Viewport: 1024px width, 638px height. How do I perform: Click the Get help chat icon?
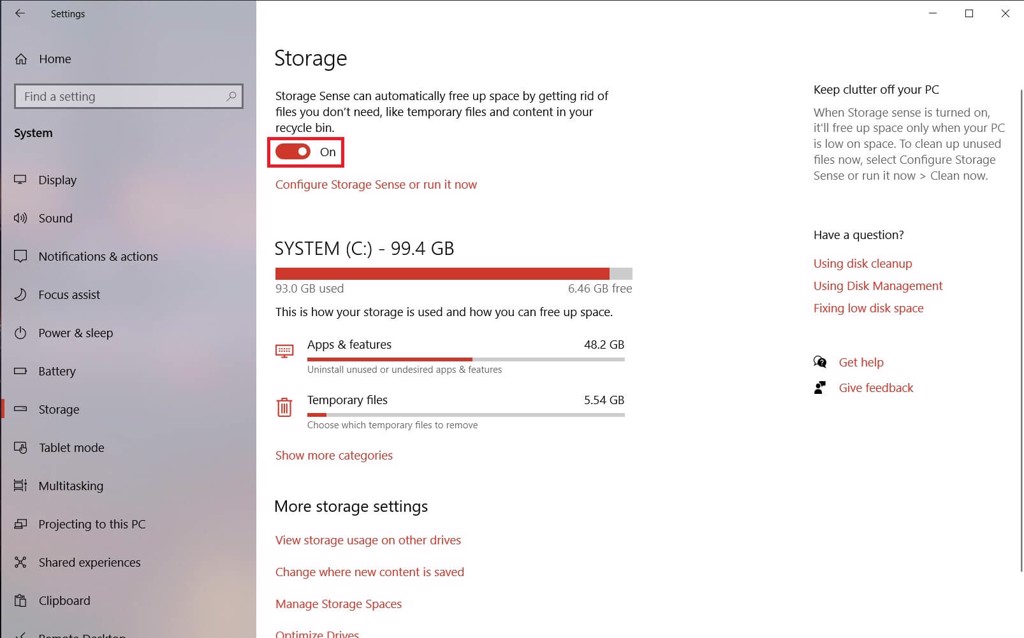click(x=820, y=362)
